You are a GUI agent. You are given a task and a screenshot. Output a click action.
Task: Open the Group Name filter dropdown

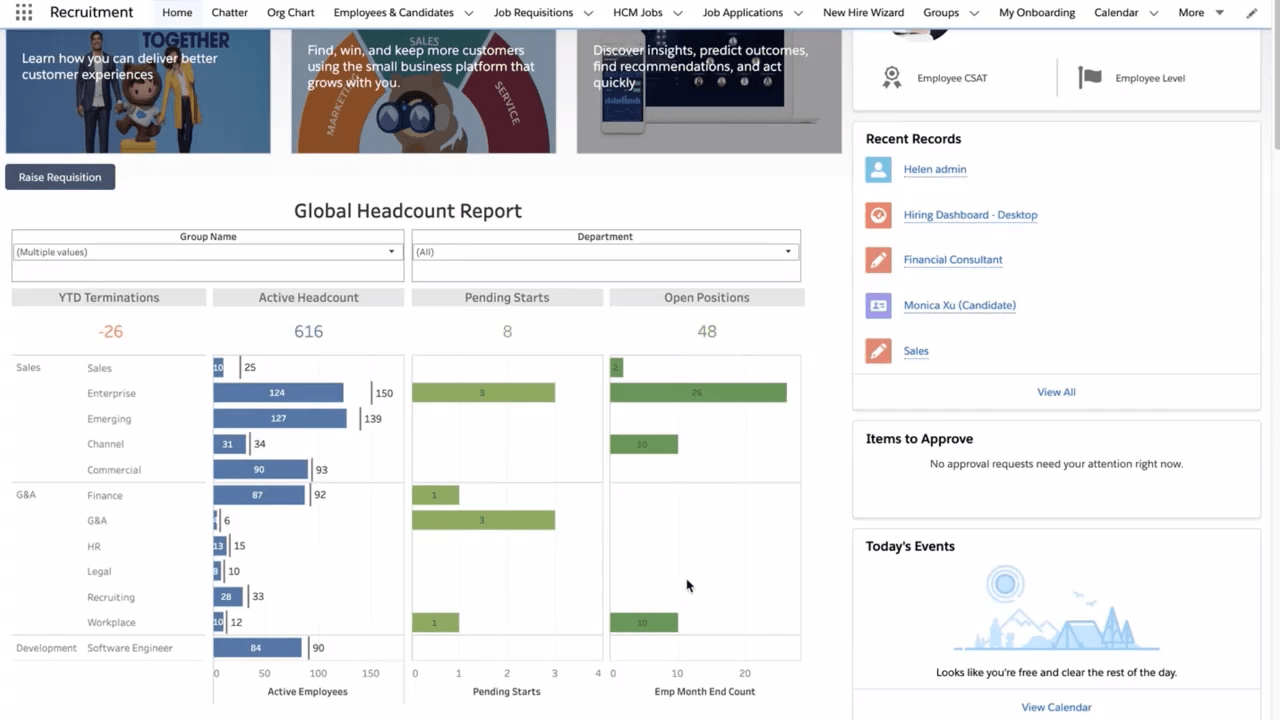click(391, 252)
